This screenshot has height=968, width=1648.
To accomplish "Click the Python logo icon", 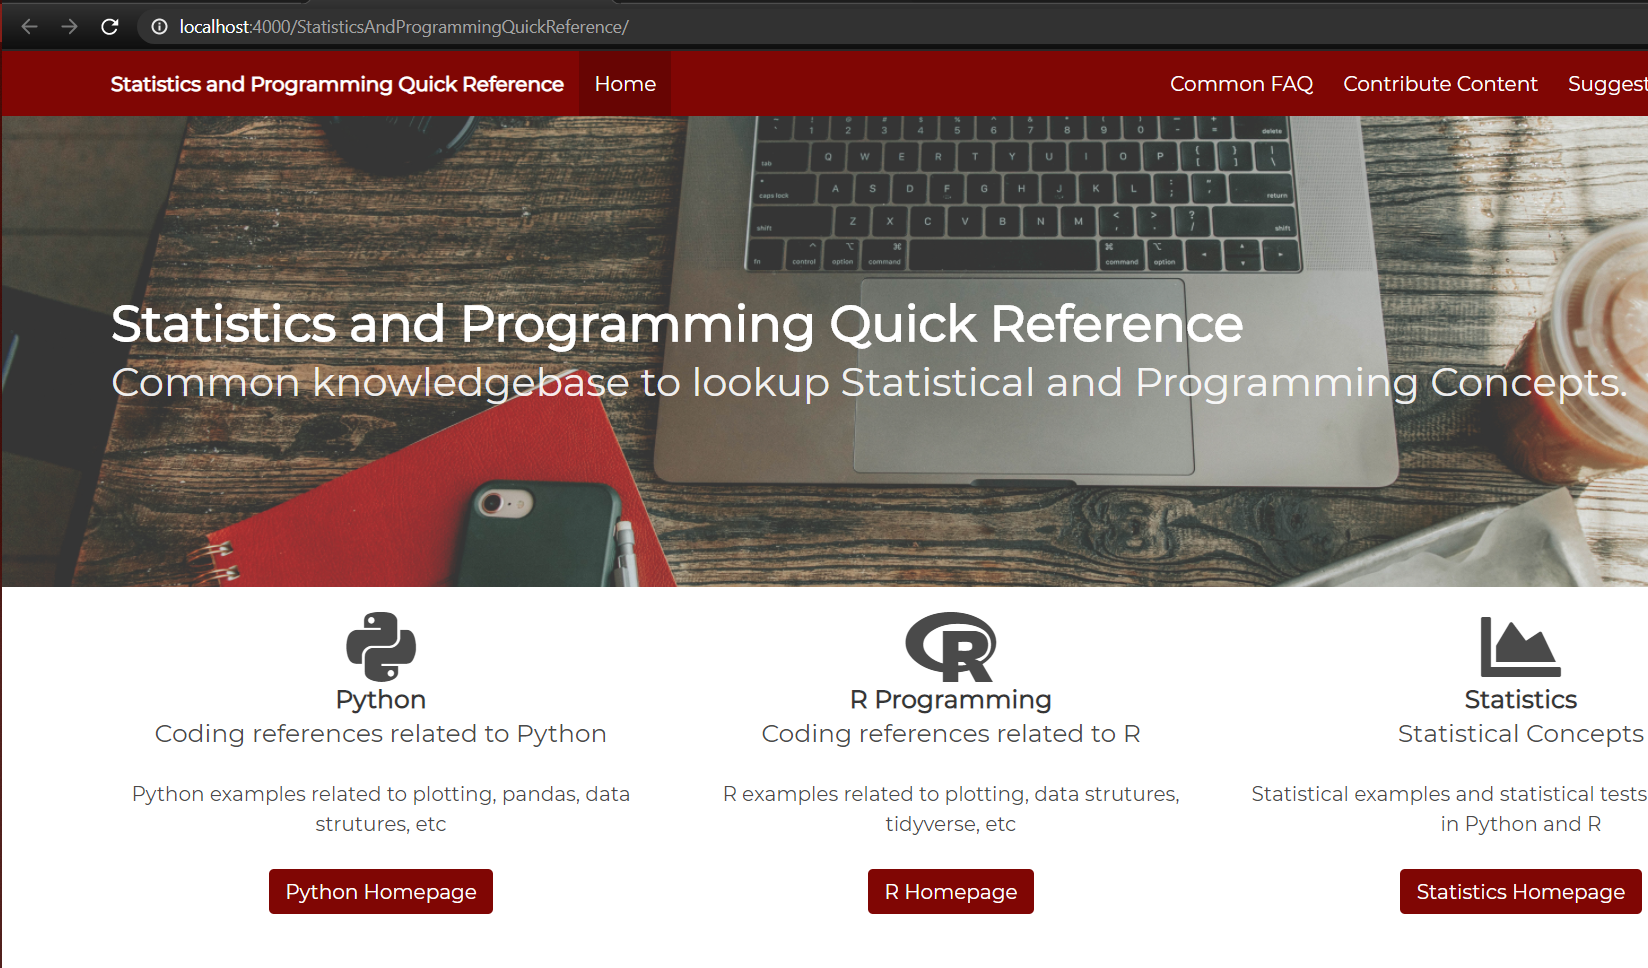I will (x=381, y=646).
